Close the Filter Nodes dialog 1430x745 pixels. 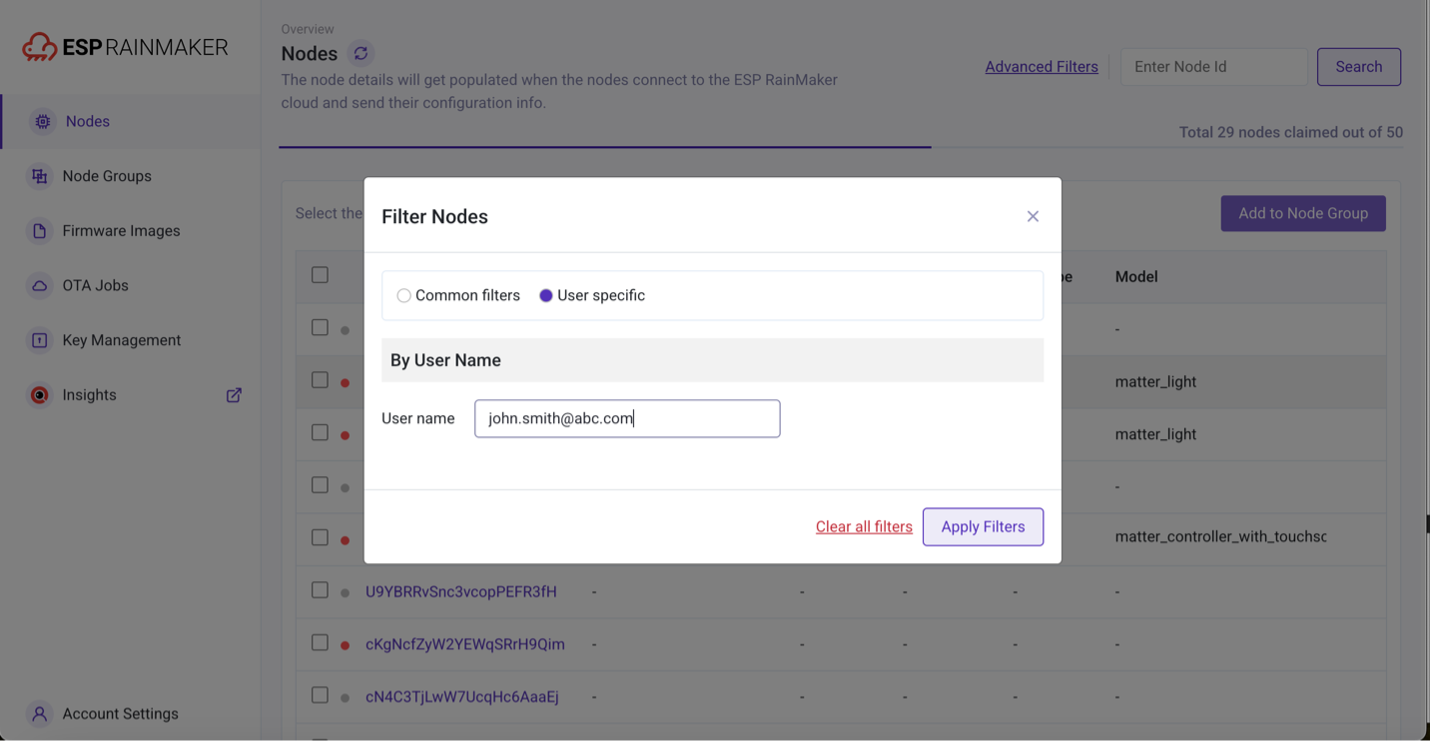pos(1033,216)
